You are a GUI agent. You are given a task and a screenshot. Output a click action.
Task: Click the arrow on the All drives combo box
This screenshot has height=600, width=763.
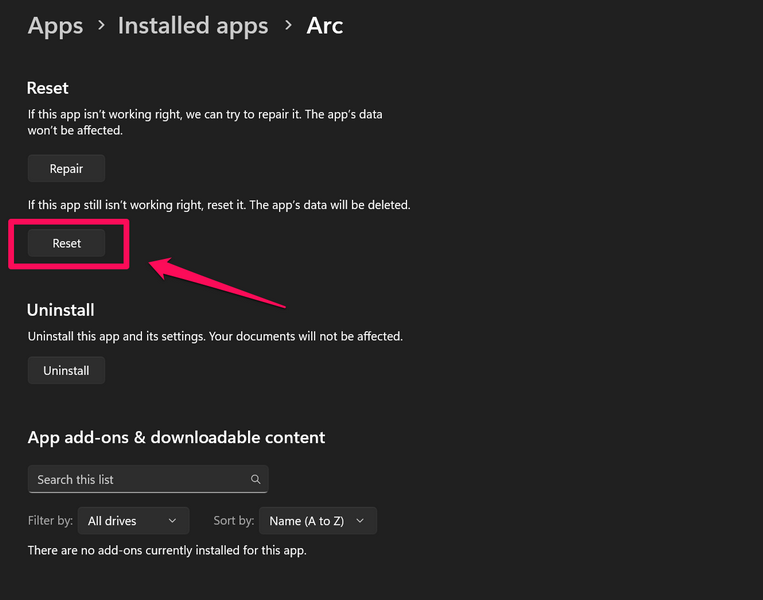point(173,521)
